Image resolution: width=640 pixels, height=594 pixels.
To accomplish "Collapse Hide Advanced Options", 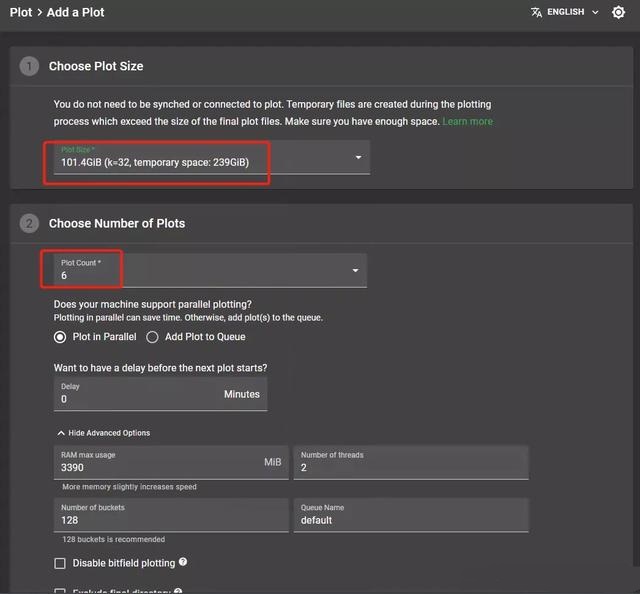I will click(104, 433).
